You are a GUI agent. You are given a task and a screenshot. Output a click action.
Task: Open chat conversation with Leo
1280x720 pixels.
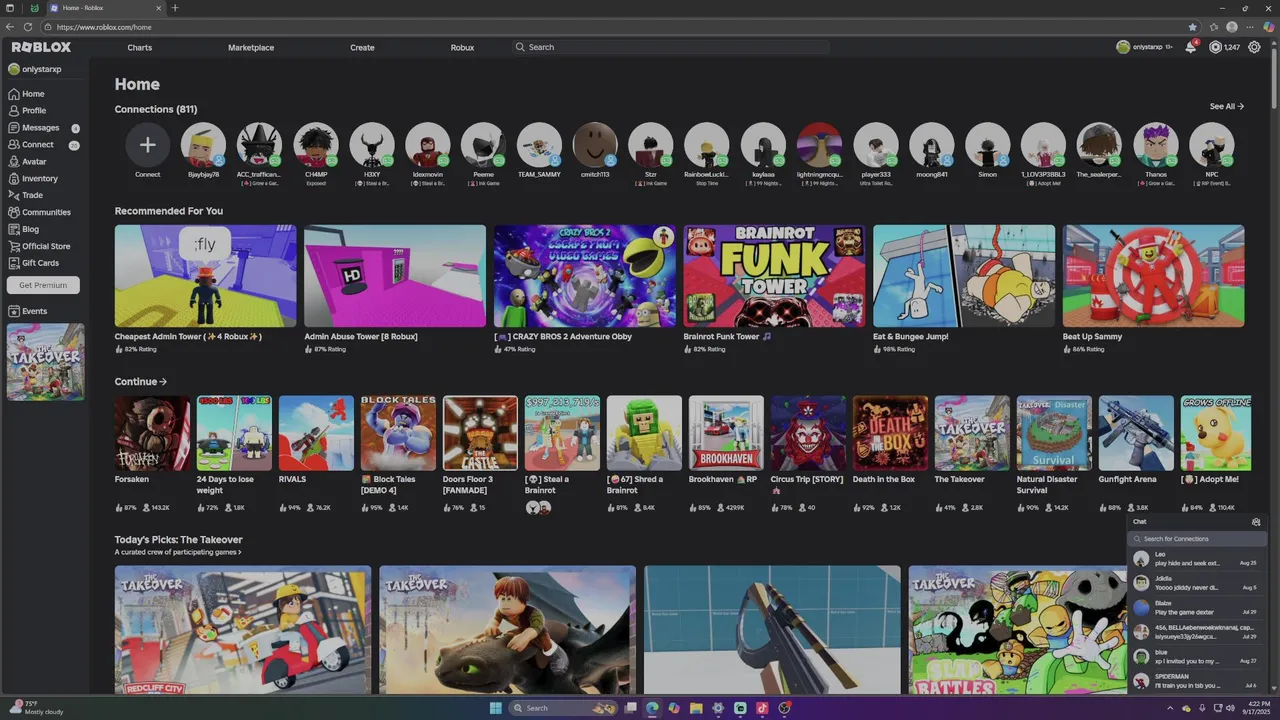pos(1197,559)
